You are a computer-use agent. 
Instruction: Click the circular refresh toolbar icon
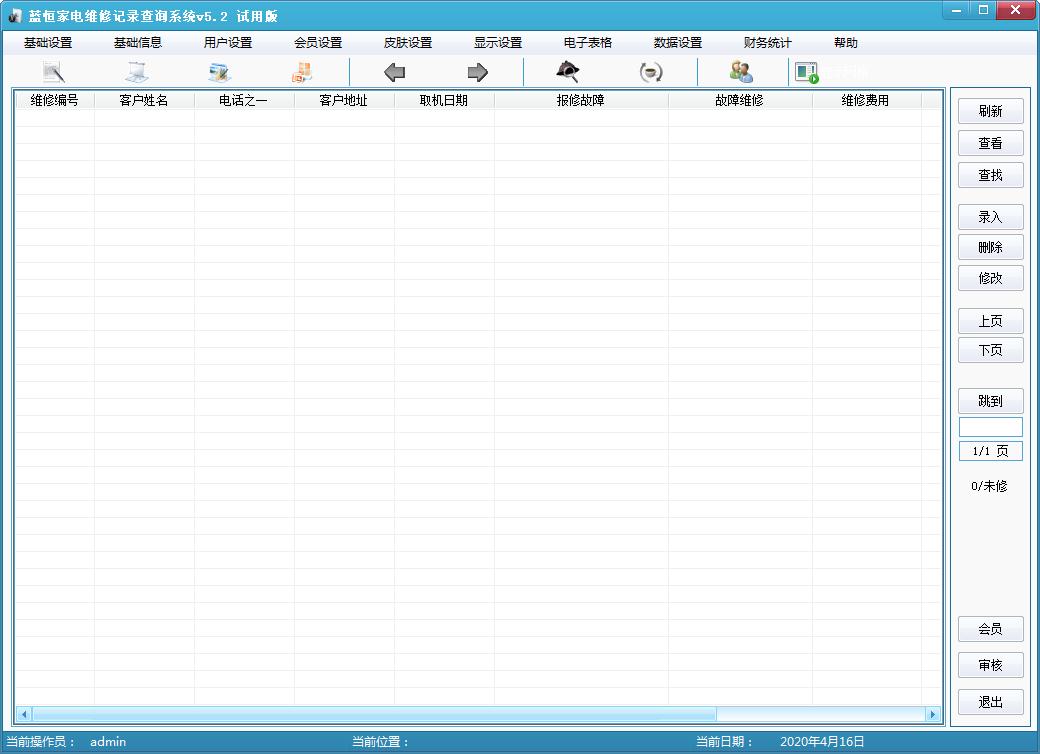tap(651, 72)
